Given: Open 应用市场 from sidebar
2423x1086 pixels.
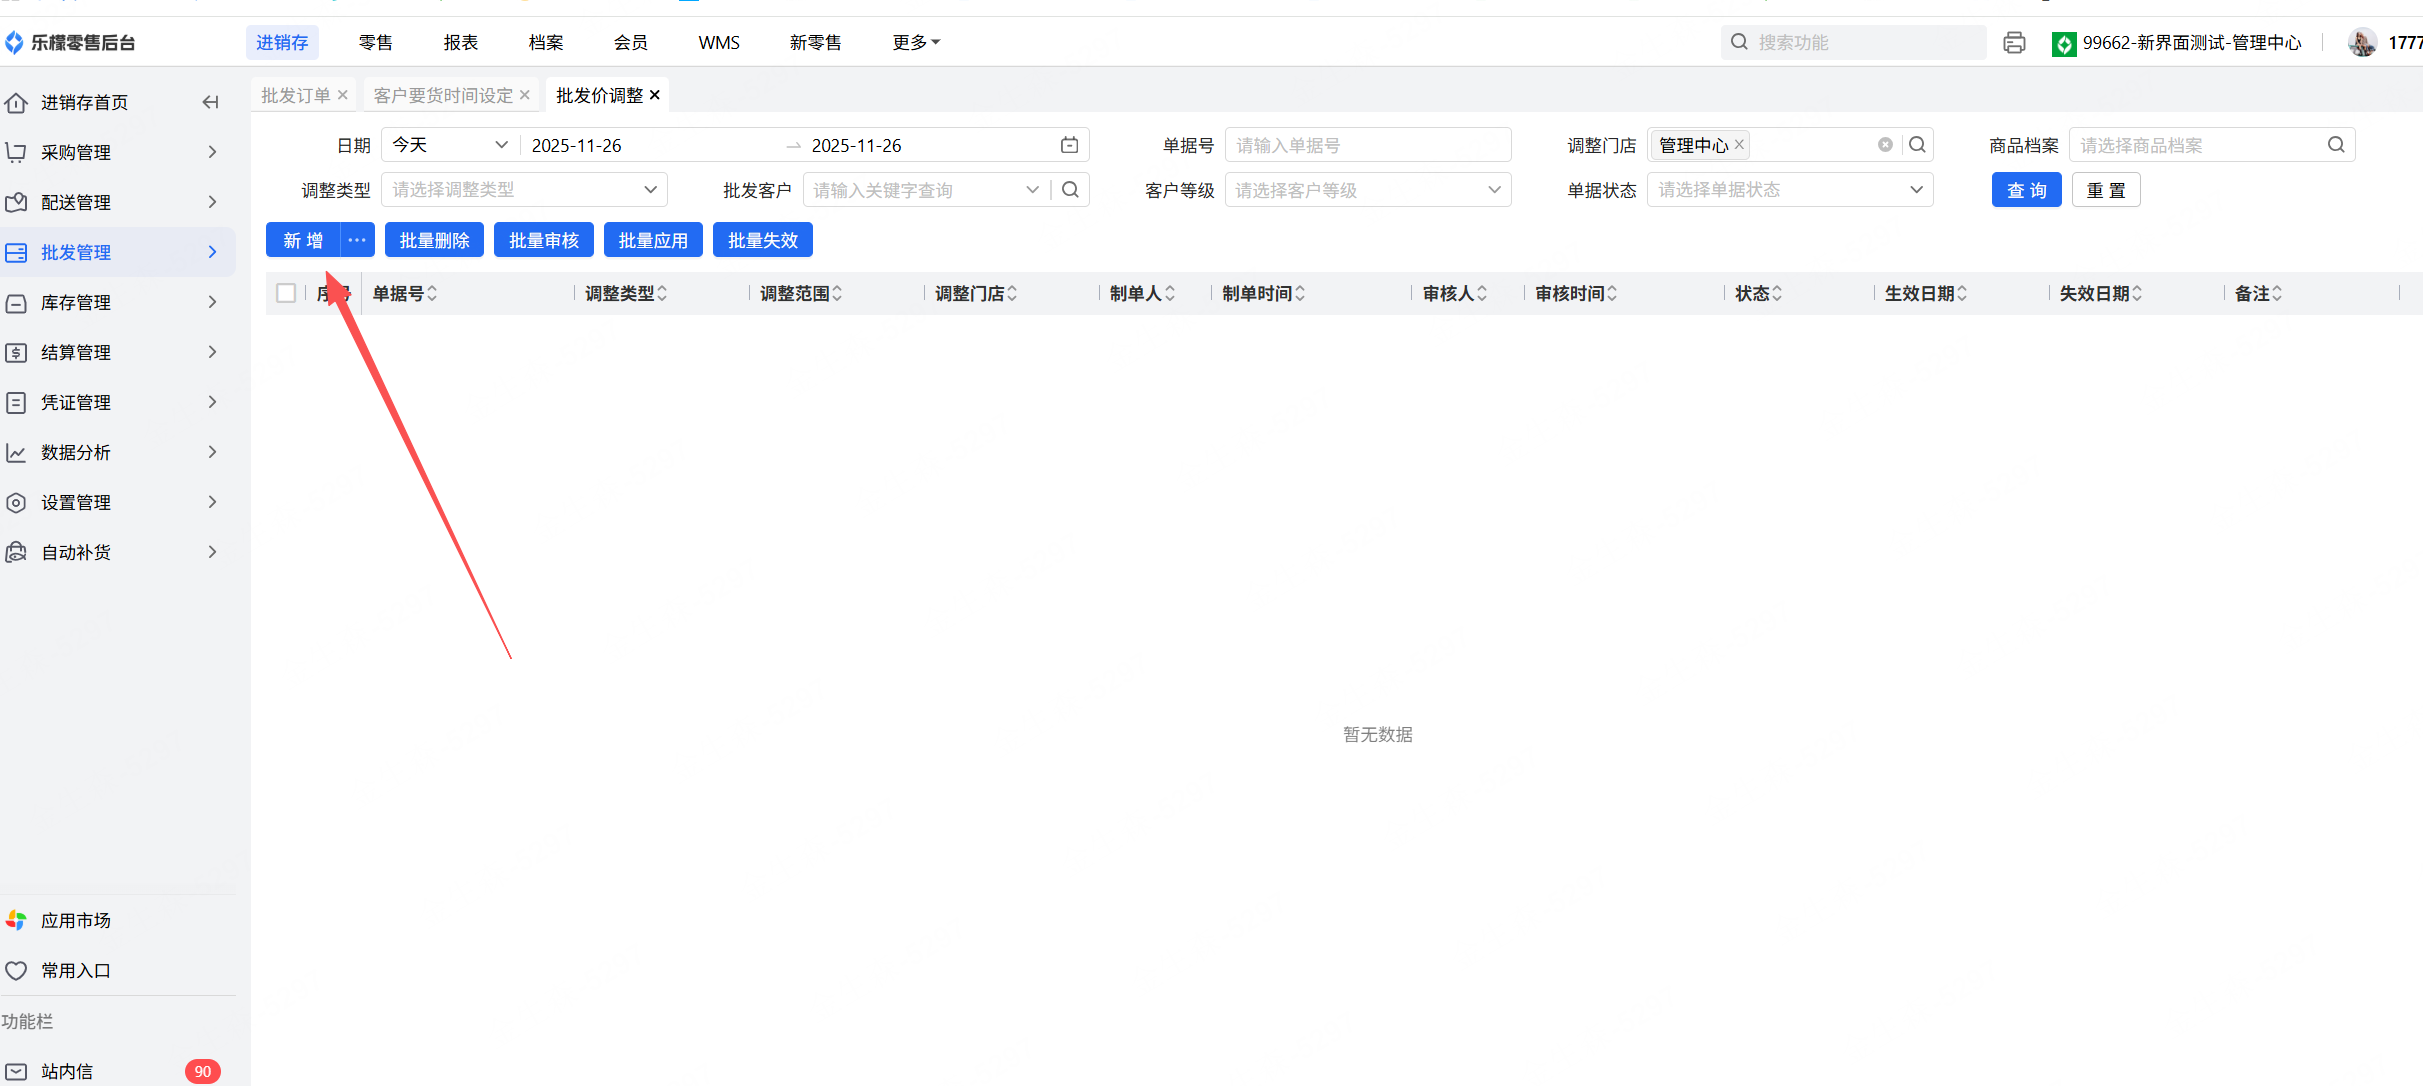Looking at the screenshot, I should coord(75,920).
